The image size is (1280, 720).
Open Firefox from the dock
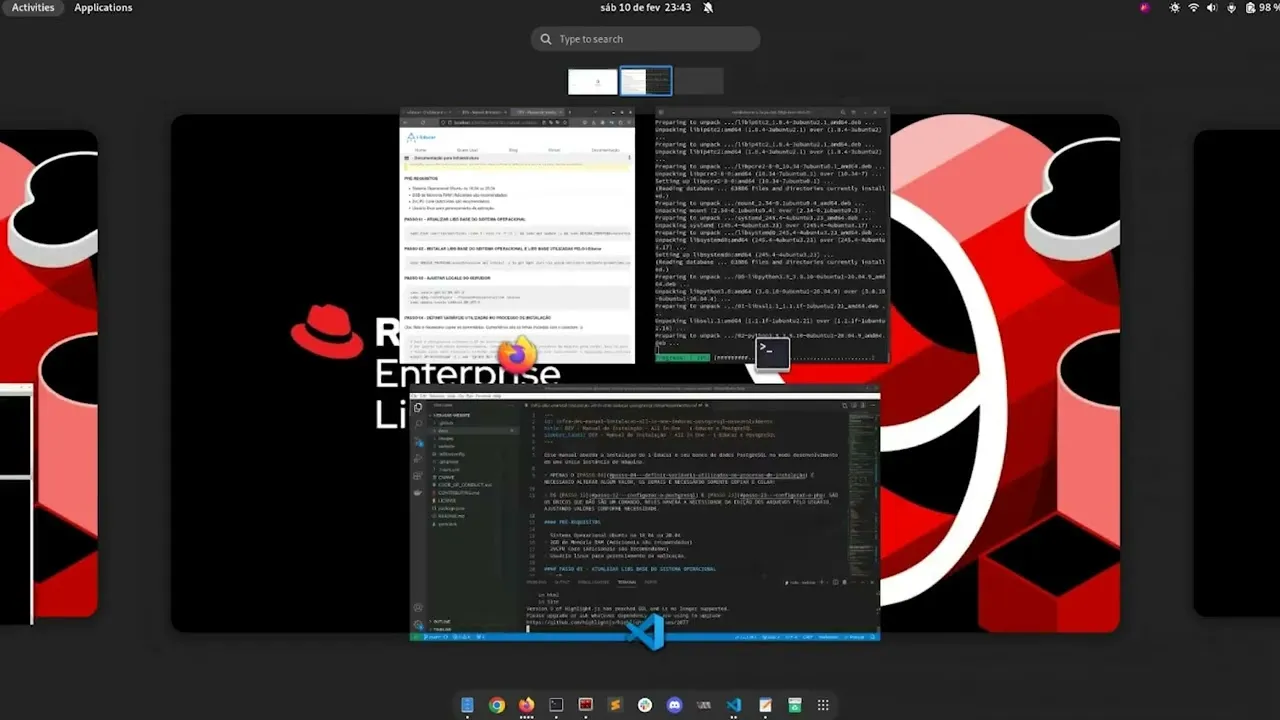(526, 705)
